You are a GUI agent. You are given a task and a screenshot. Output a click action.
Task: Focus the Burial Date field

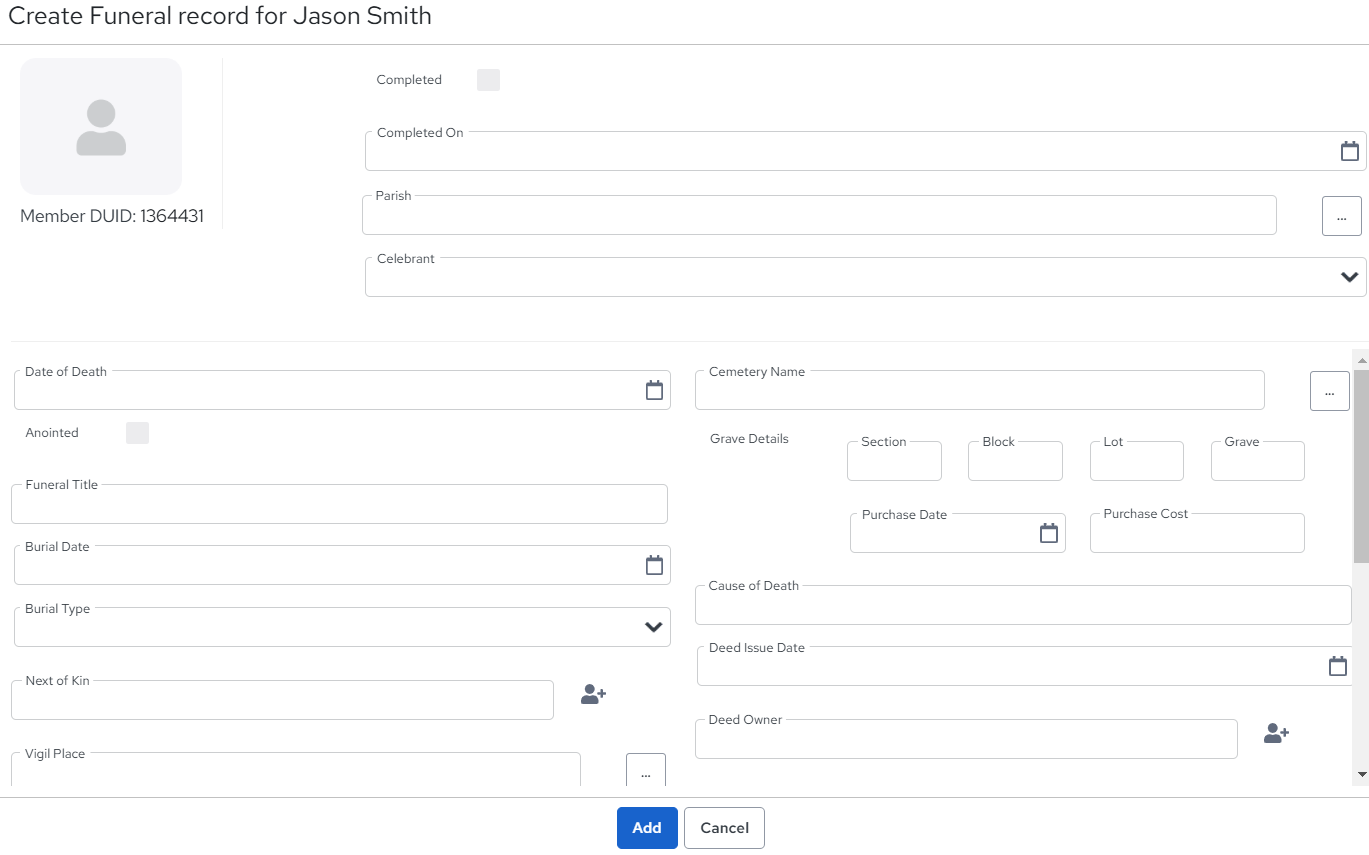[342, 565]
